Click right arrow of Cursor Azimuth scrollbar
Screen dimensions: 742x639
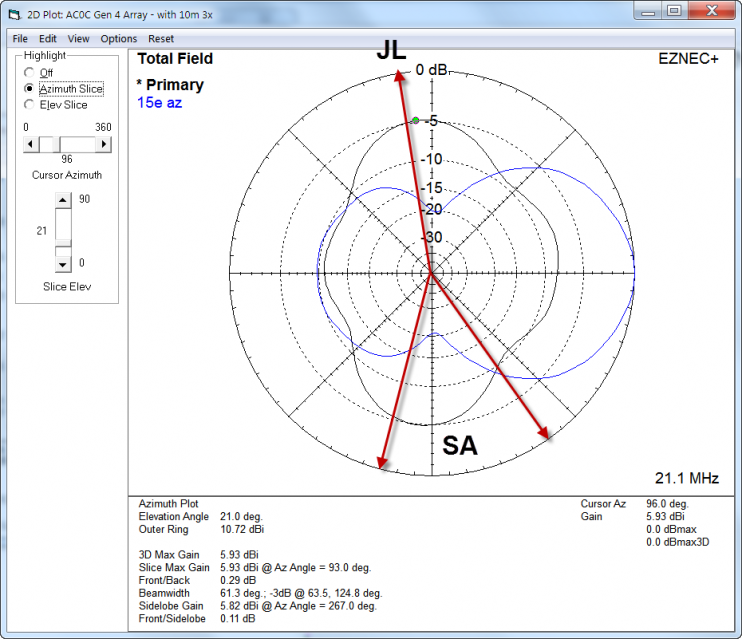coord(104,144)
